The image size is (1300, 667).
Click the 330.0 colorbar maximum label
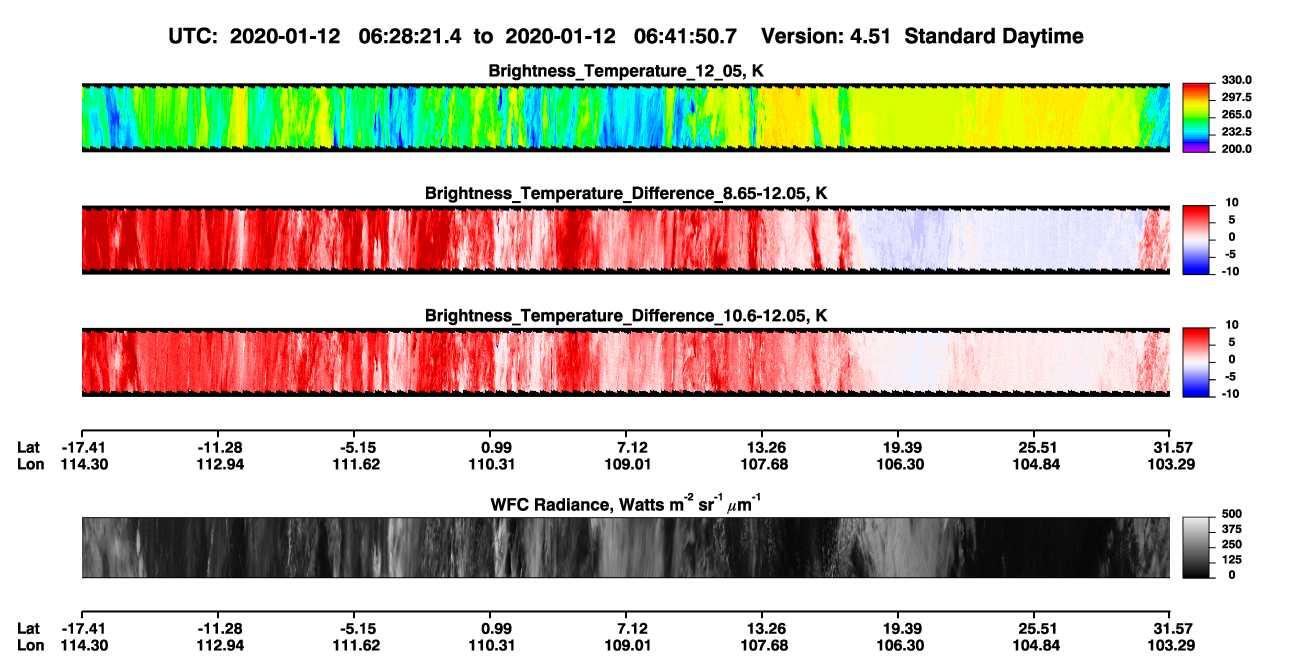click(1235, 80)
